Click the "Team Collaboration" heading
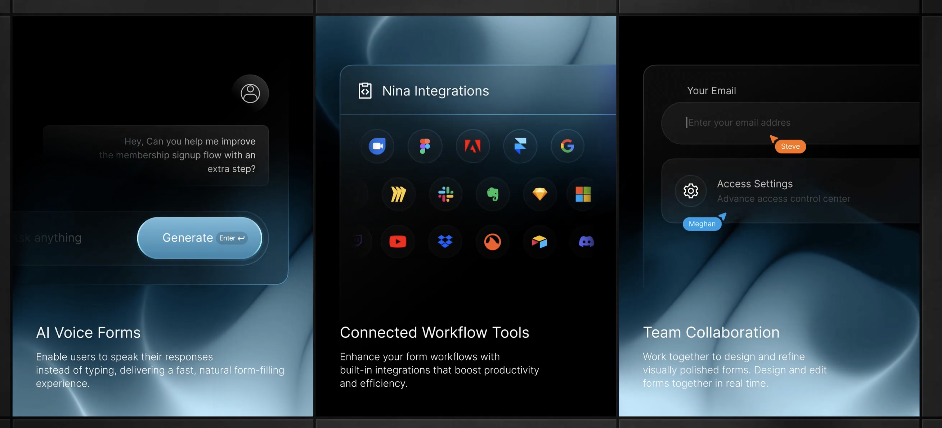 coord(711,332)
